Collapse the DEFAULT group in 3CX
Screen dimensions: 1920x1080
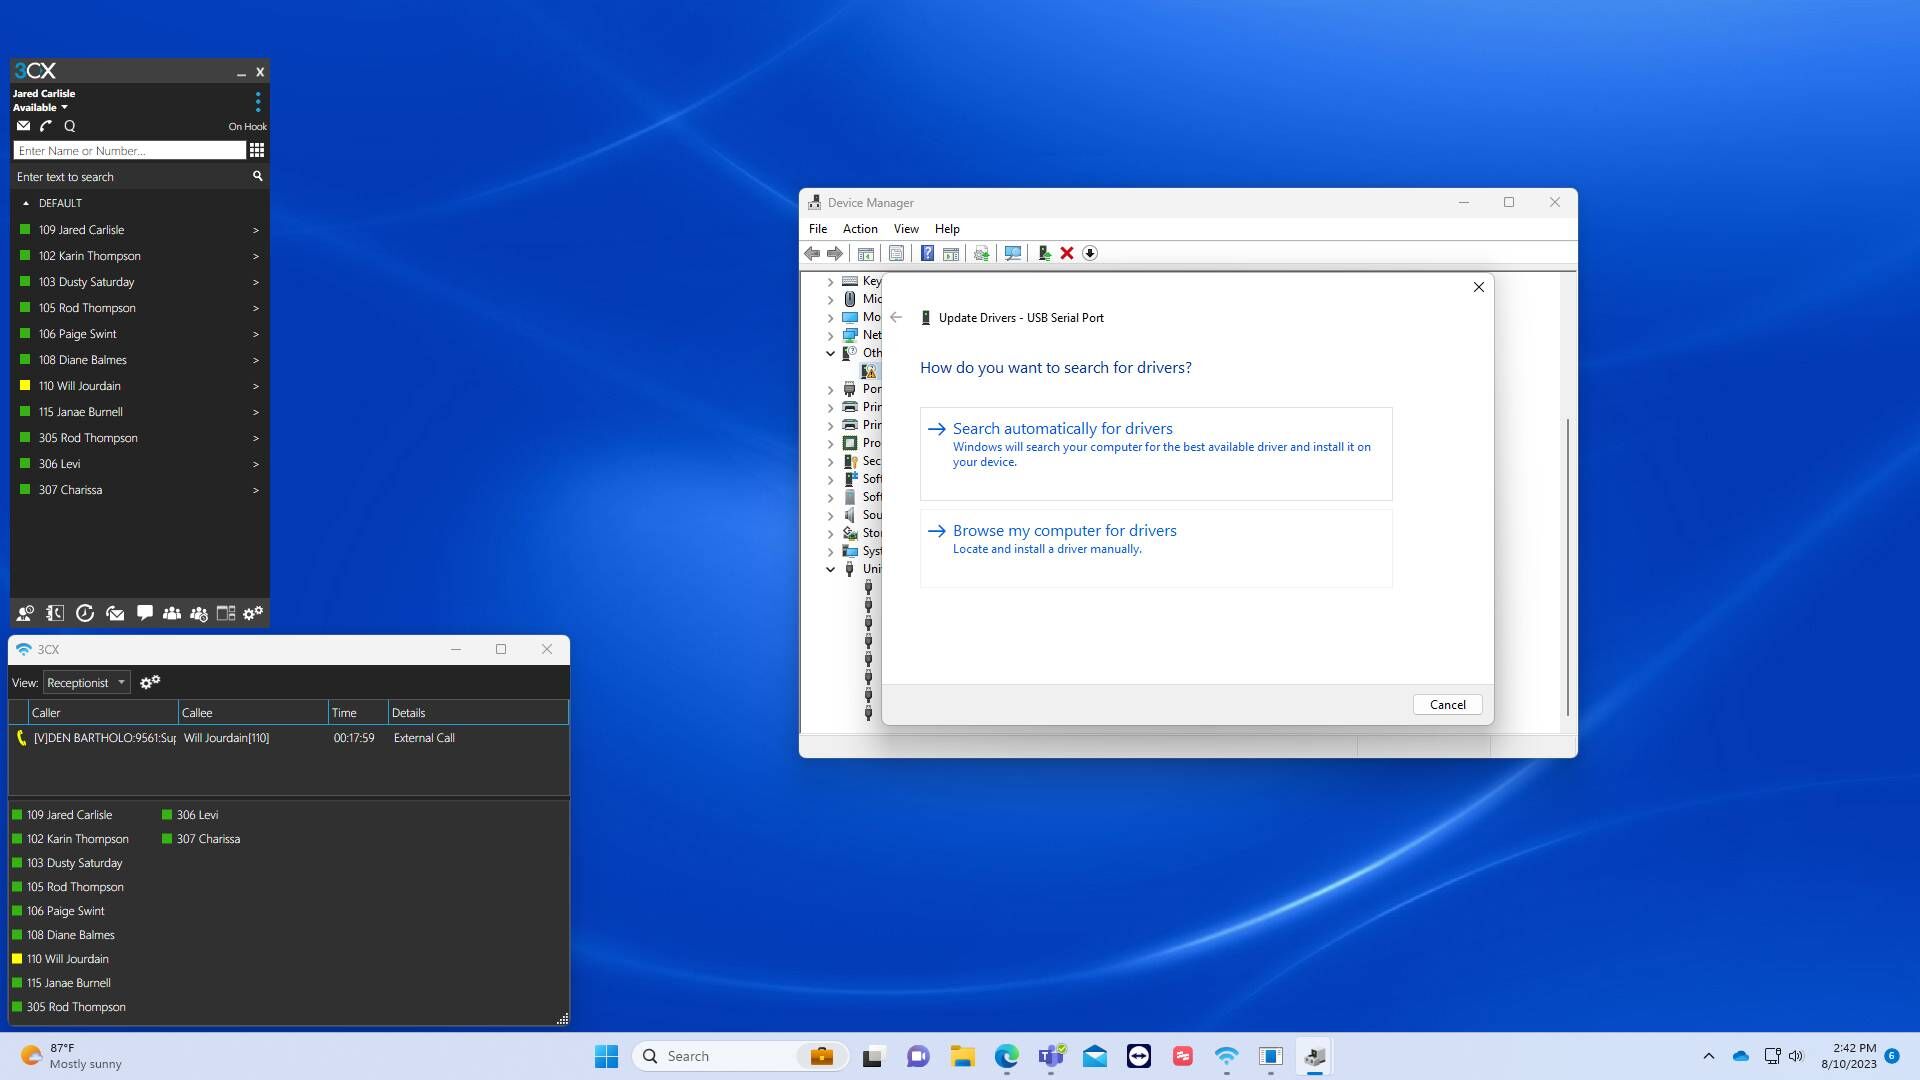(x=26, y=203)
